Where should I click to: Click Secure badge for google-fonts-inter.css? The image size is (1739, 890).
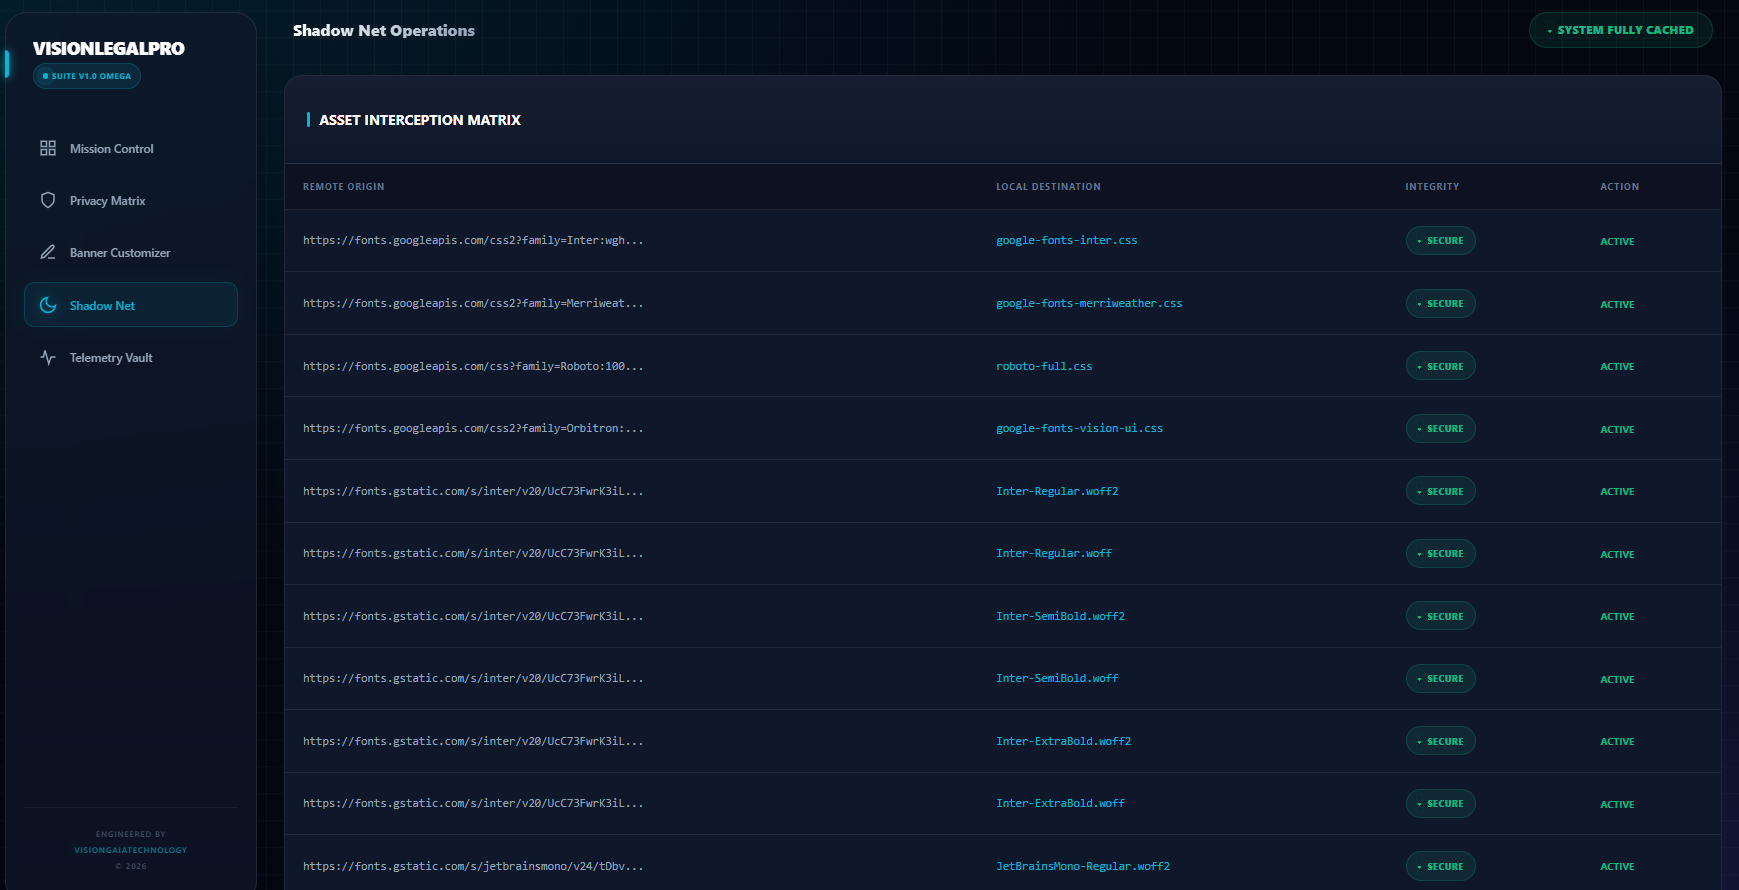(x=1440, y=240)
